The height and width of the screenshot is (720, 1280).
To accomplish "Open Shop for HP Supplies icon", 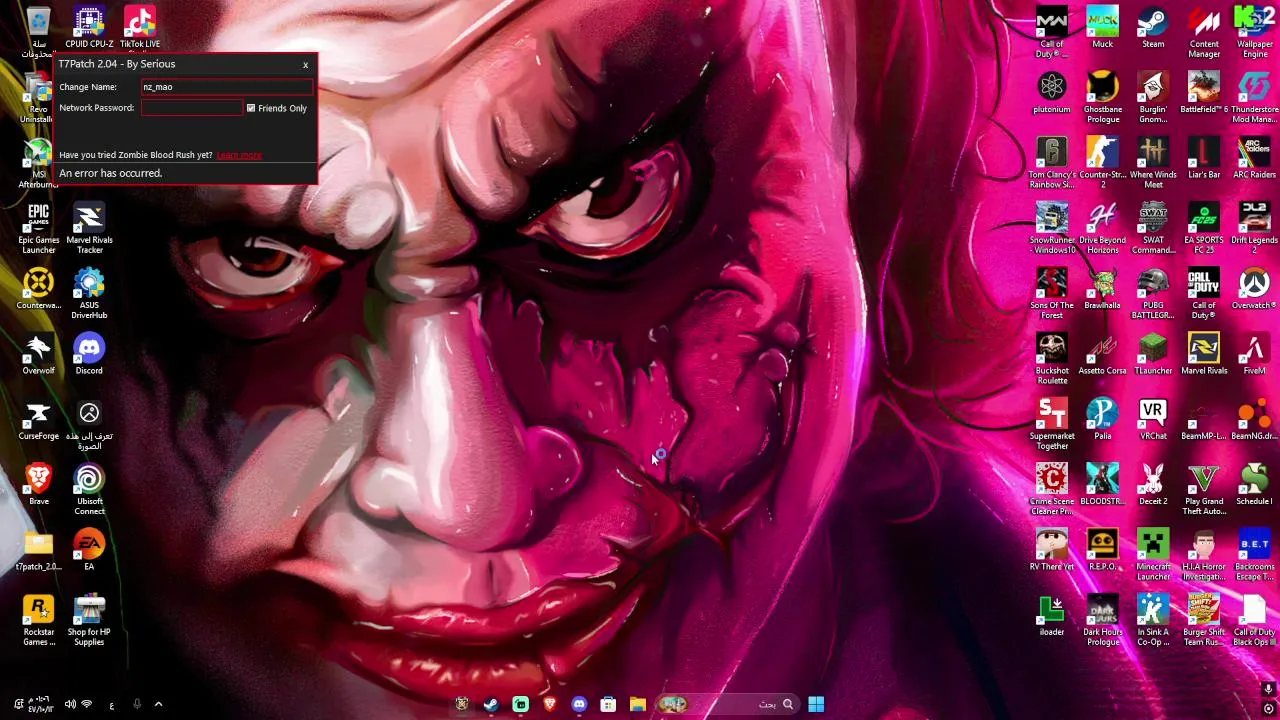I will [x=89, y=620].
